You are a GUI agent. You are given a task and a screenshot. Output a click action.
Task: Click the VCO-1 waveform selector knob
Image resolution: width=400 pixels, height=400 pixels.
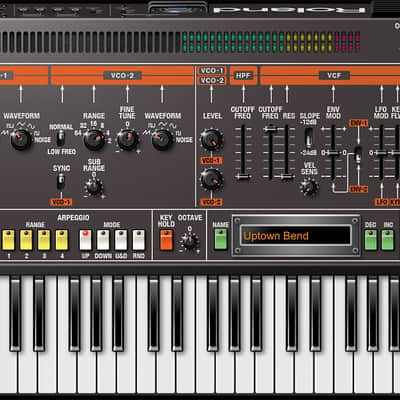click(x=21, y=139)
